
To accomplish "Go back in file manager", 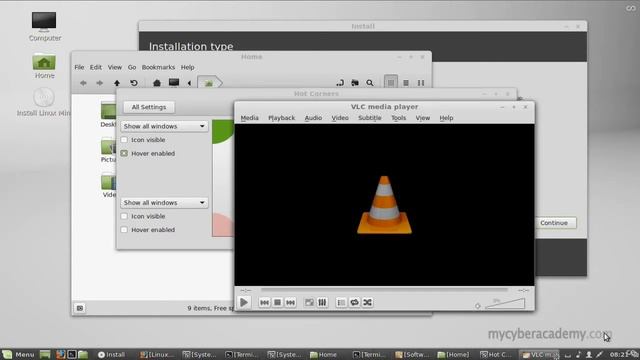I will click(x=83, y=83).
